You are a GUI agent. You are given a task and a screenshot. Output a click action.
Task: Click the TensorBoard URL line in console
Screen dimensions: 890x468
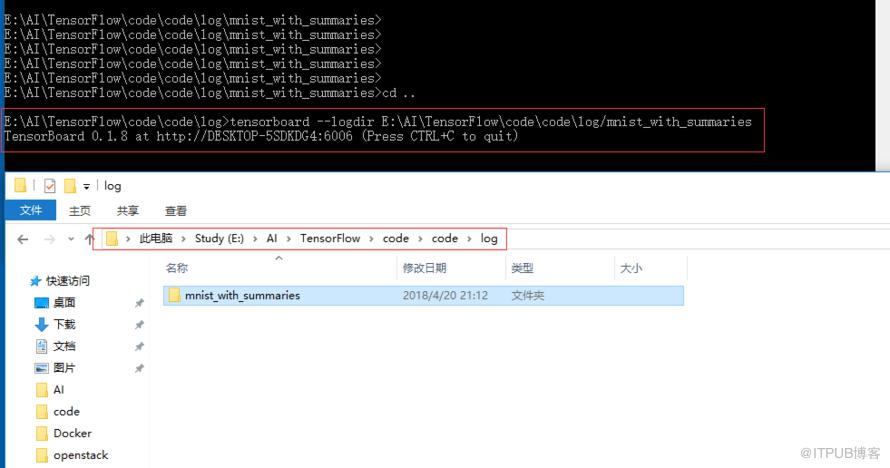261,136
